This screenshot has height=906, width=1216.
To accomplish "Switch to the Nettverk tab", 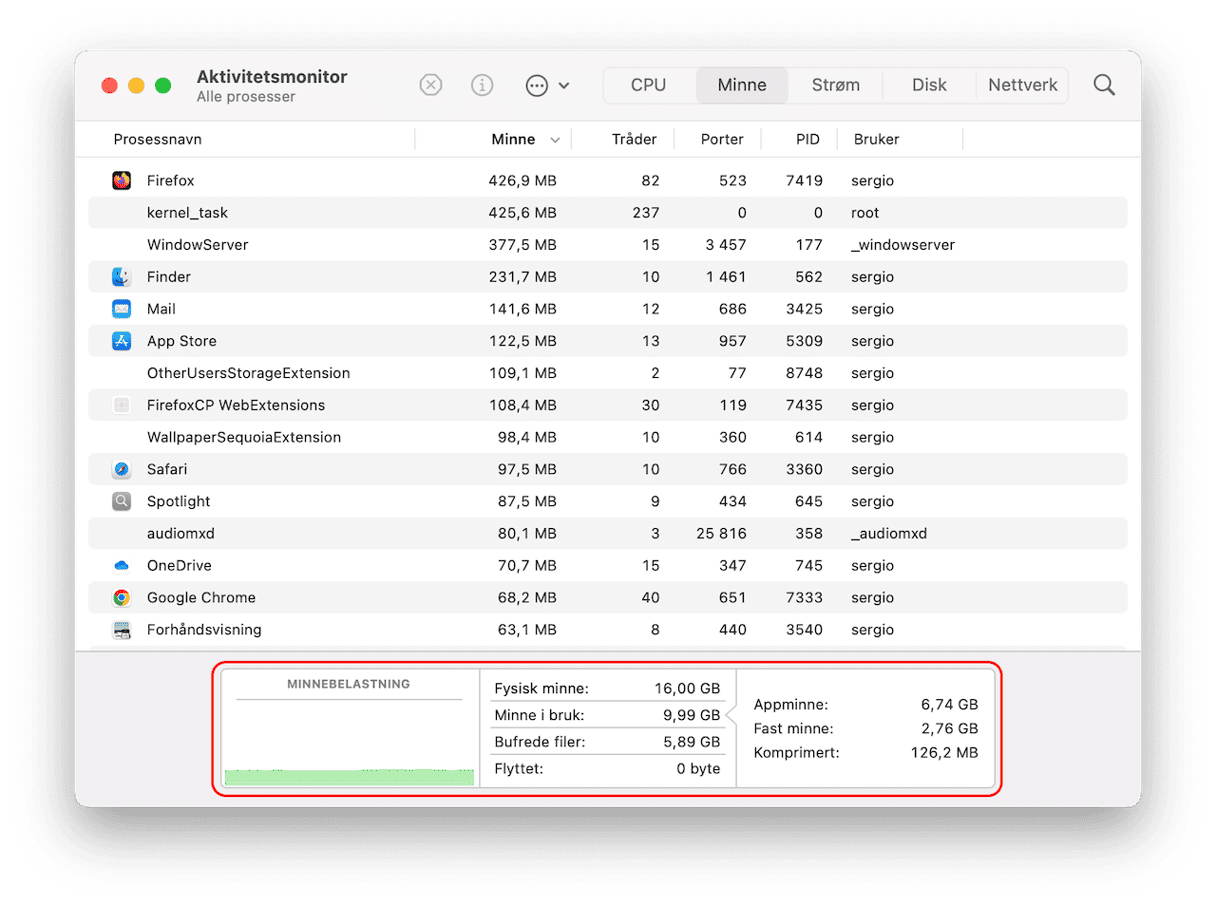I will pyautogui.click(x=1023, y=85).
